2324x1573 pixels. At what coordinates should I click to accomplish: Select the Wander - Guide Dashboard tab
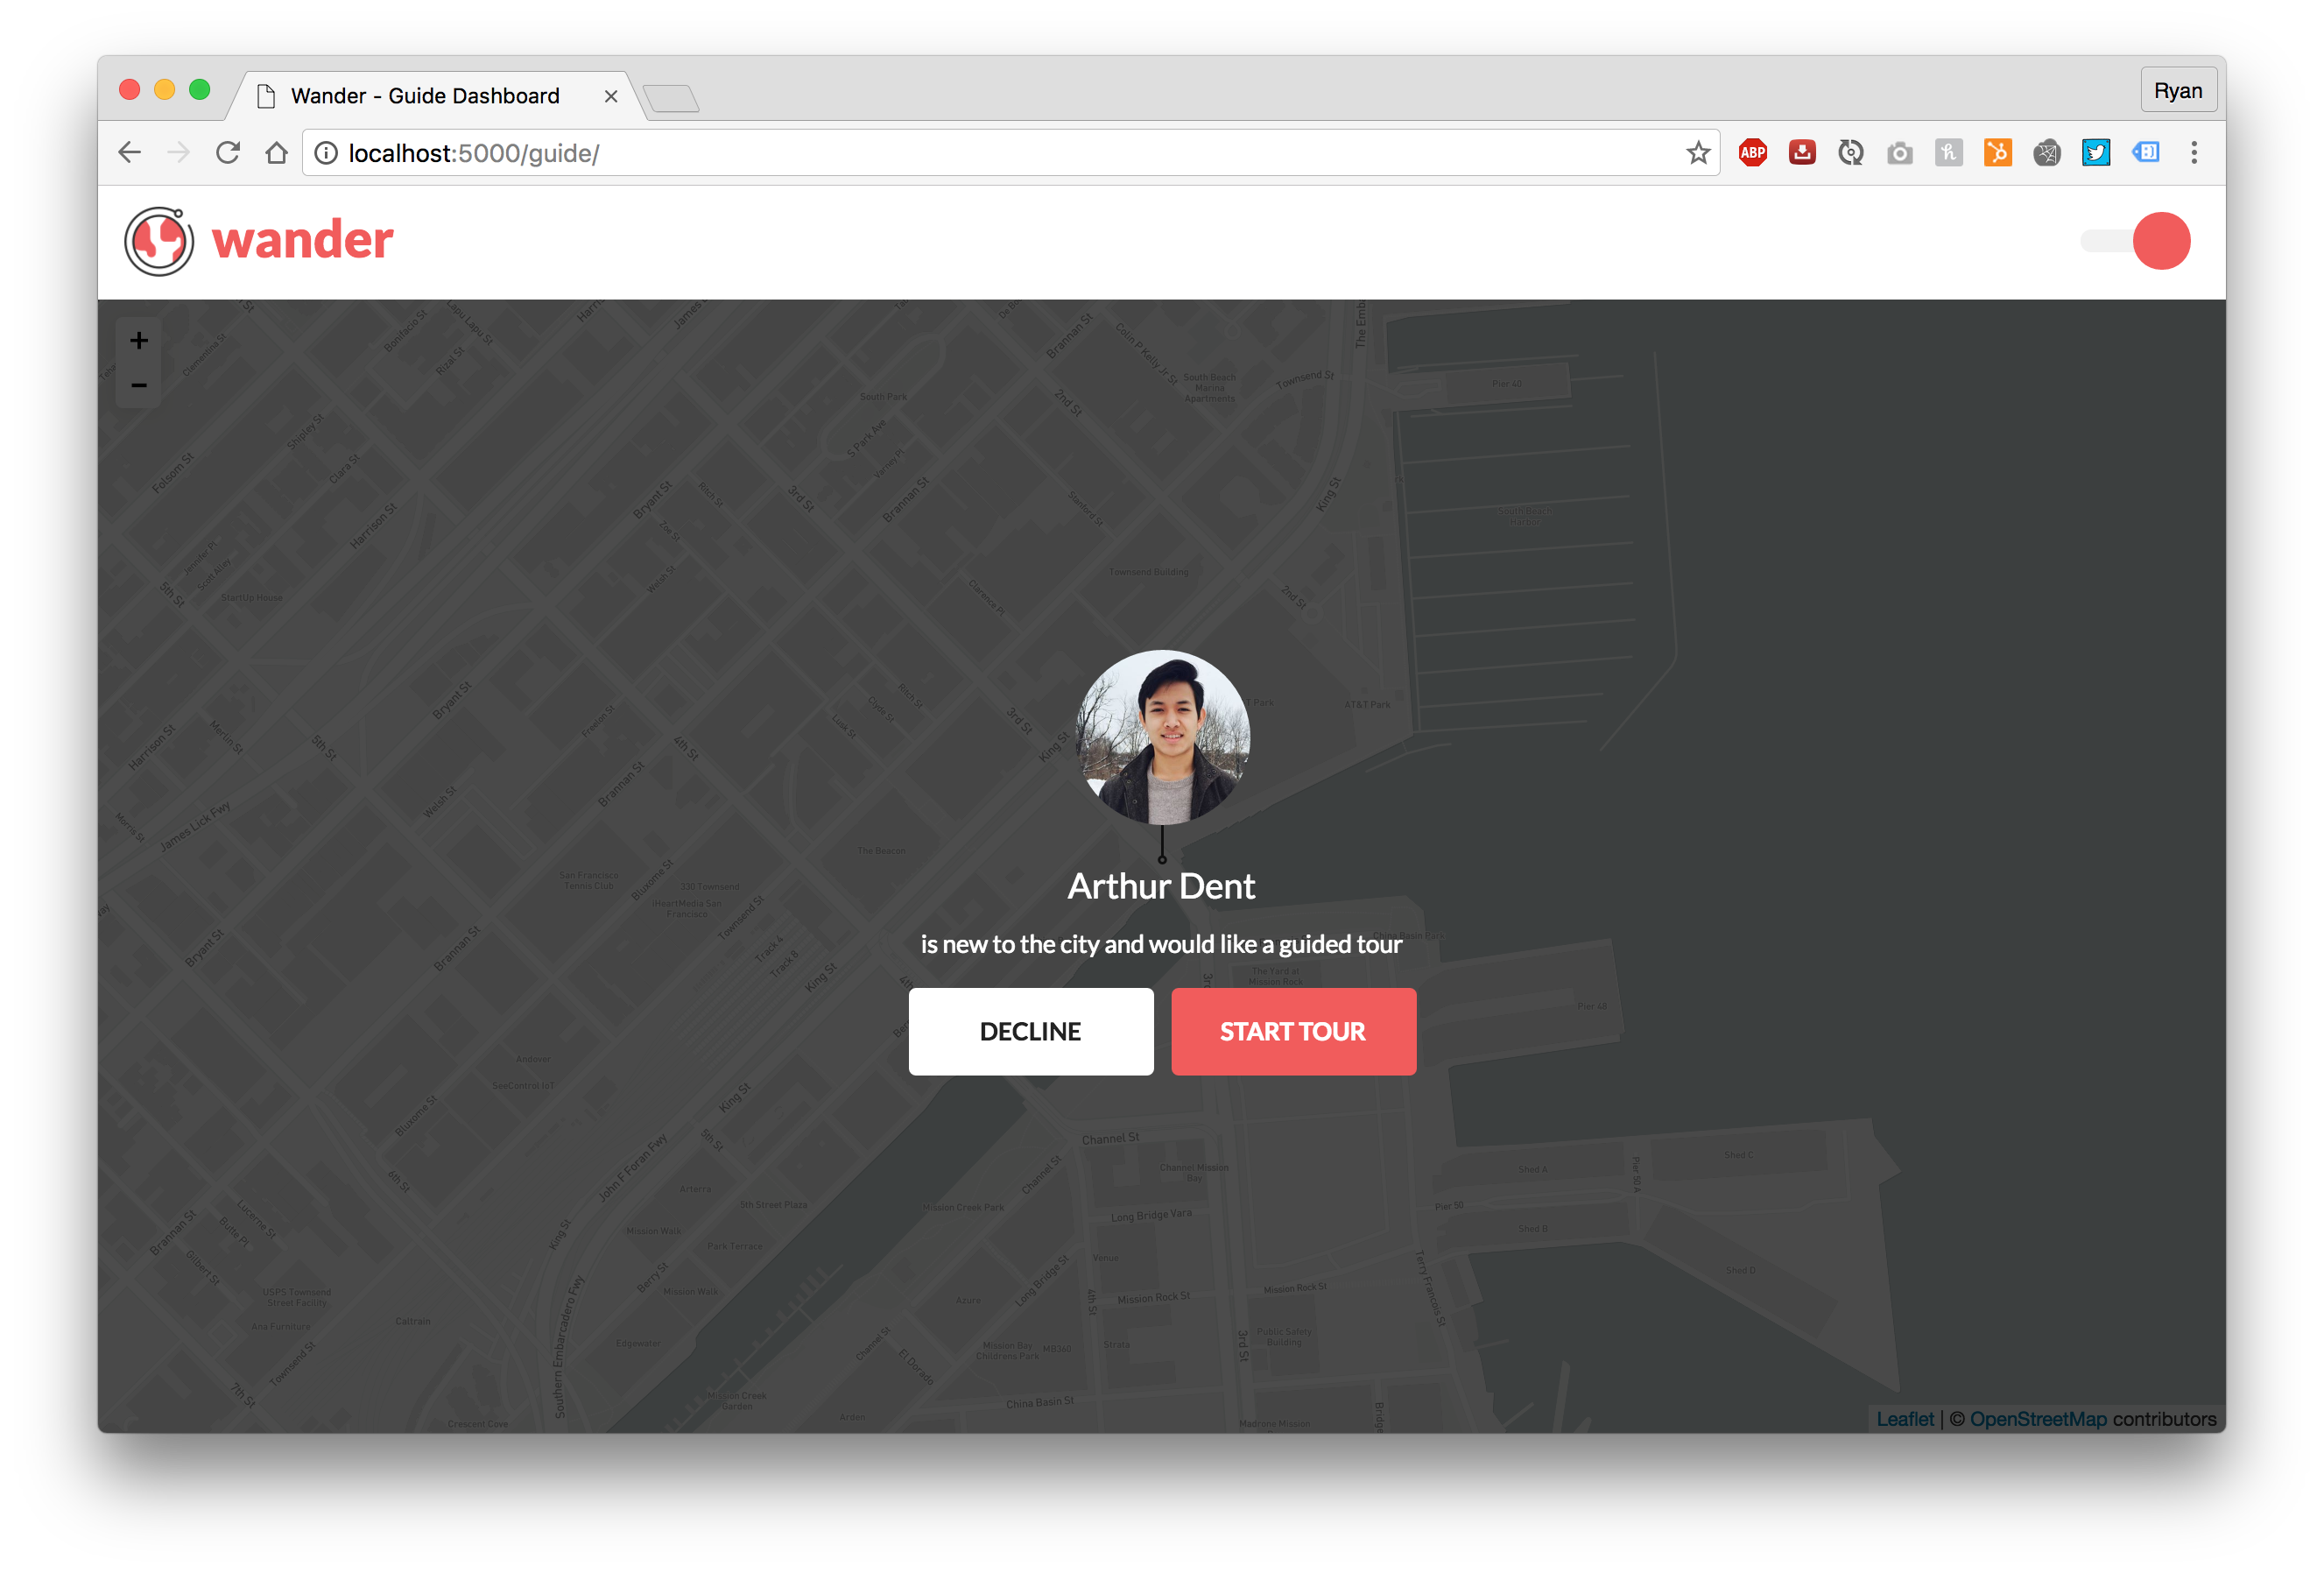pos(425,96)
